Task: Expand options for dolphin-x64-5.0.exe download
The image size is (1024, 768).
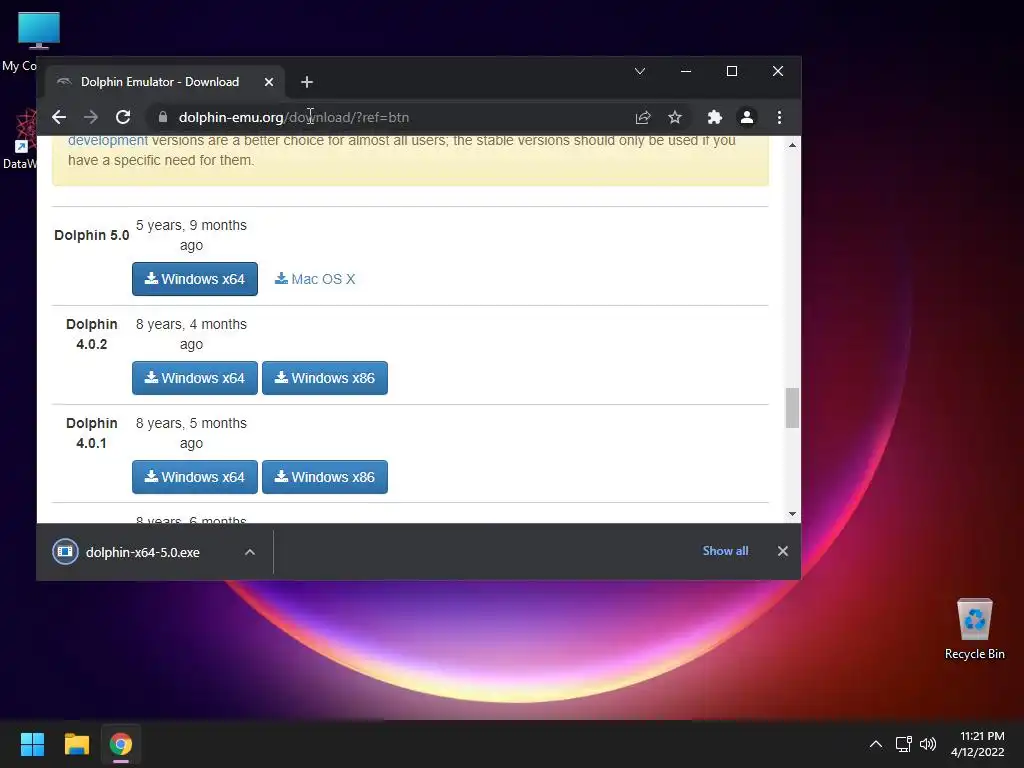Action: pos(249,552)
